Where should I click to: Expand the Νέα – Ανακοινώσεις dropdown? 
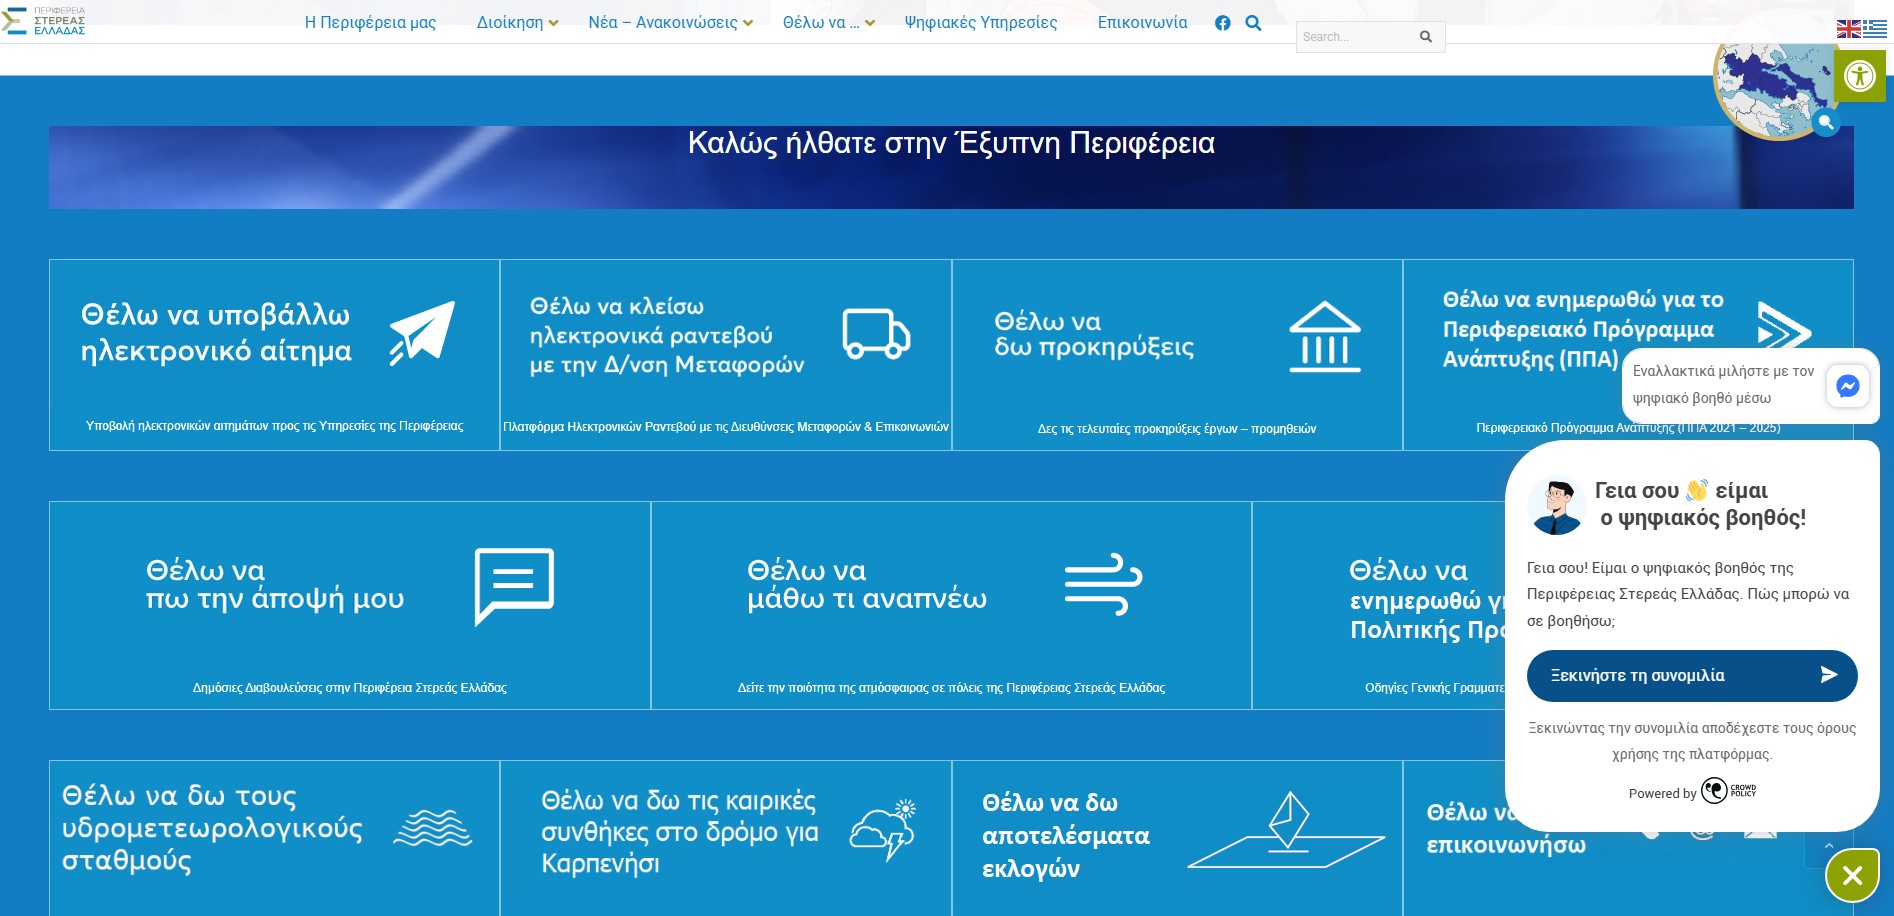[x=670, y=23]
